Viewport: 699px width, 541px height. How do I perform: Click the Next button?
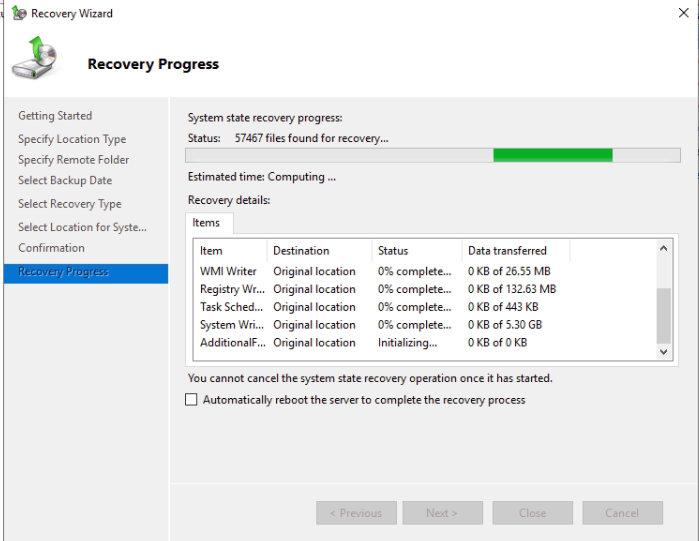442,513
